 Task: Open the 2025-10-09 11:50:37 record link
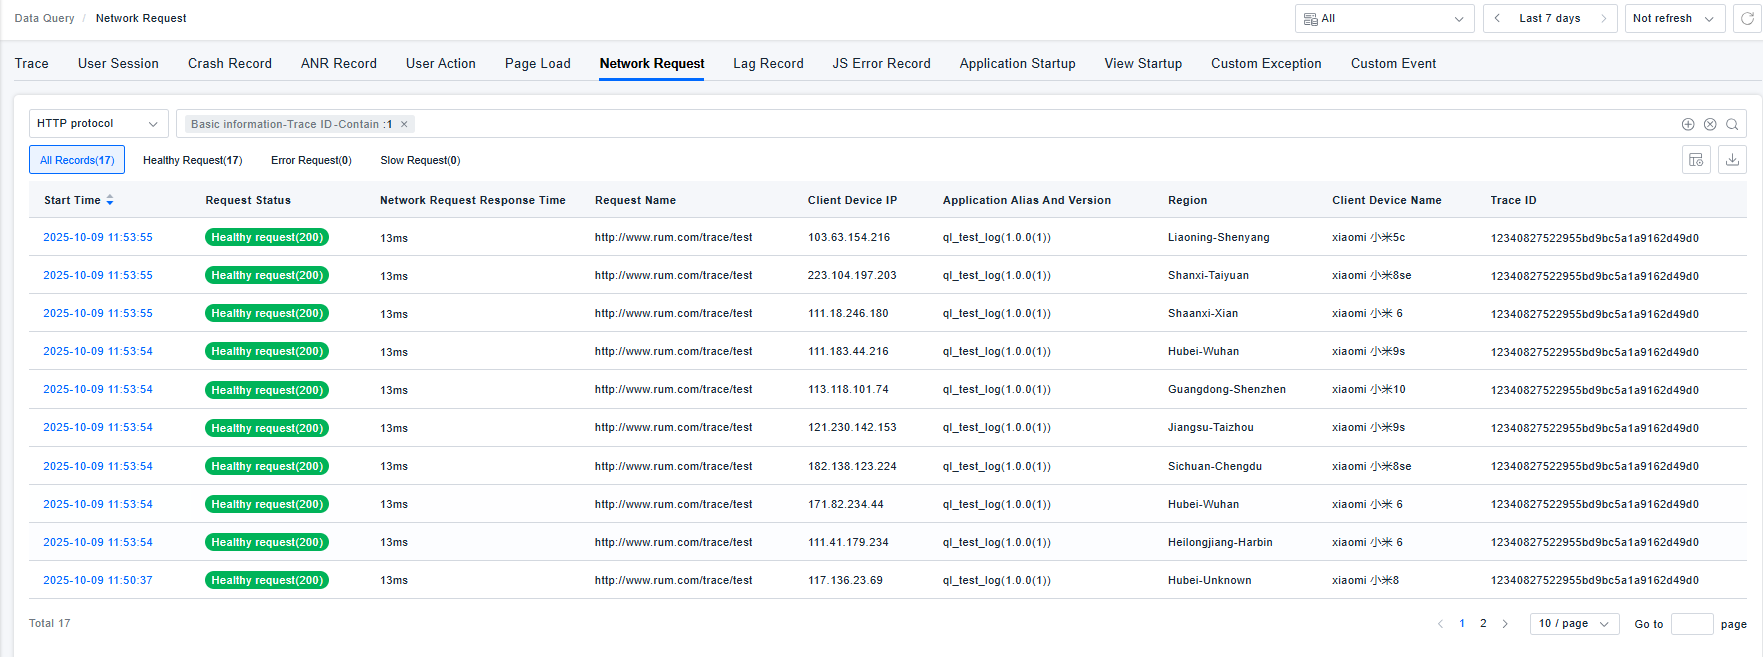[x=98, y=580]
